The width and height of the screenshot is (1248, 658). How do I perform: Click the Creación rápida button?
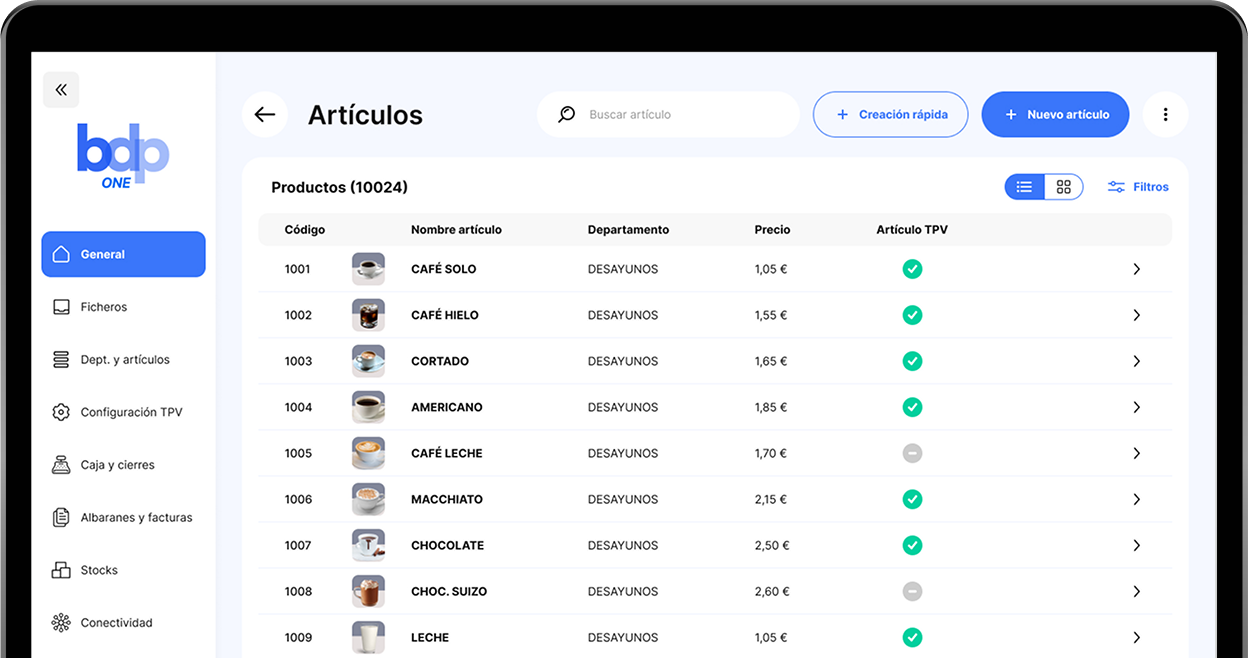coord(891,115)
